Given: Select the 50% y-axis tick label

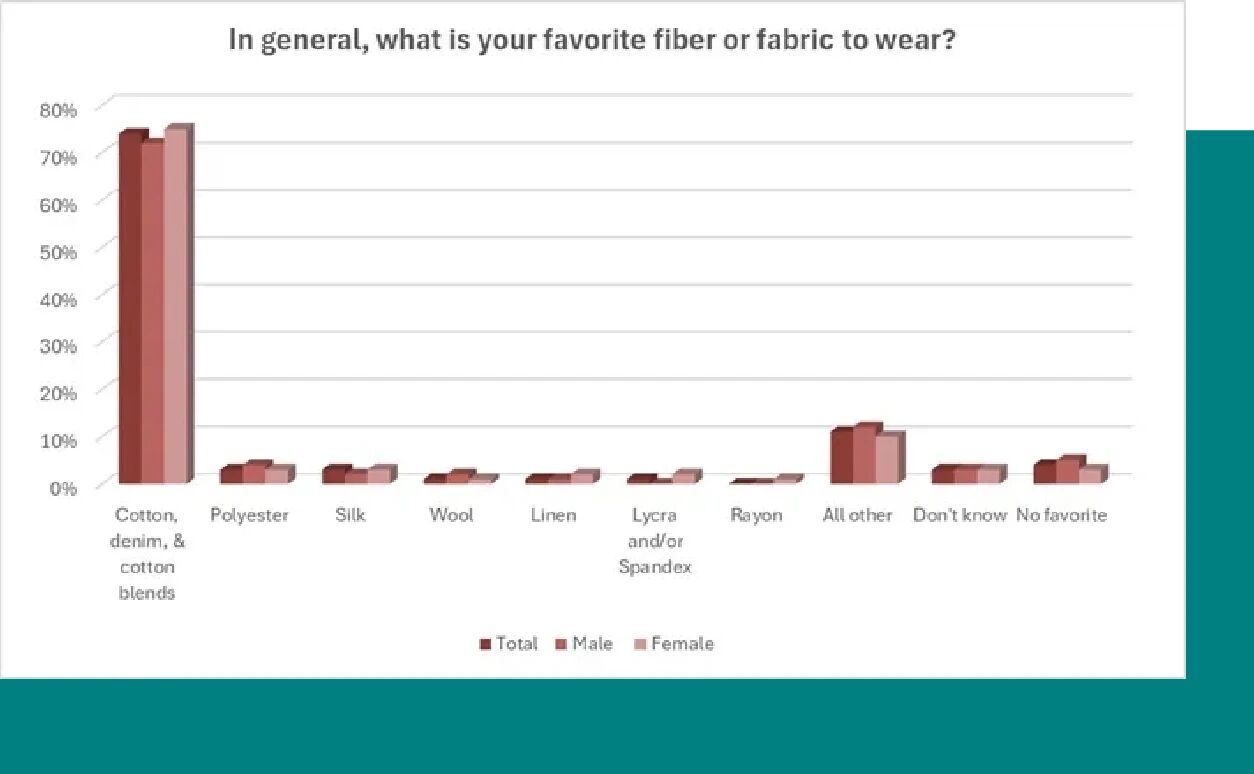Looking at the screenshot, I should tap(58, 252).
